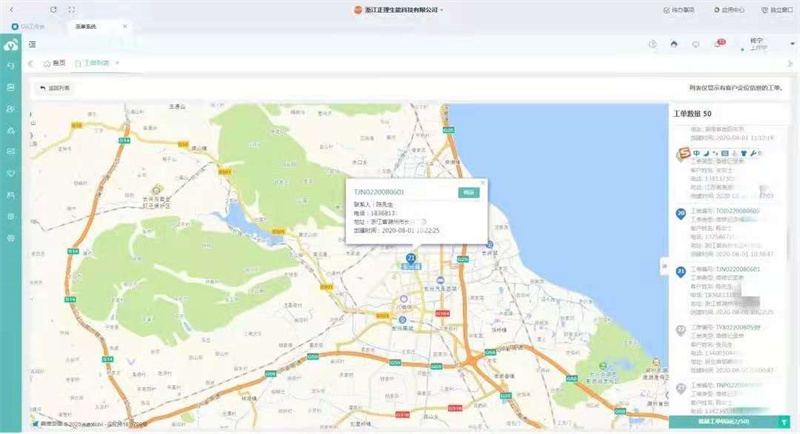Screen dimensions: 800x434
Task: Click the green filter icon at bottom right
Action: click(x=784, y=422)
